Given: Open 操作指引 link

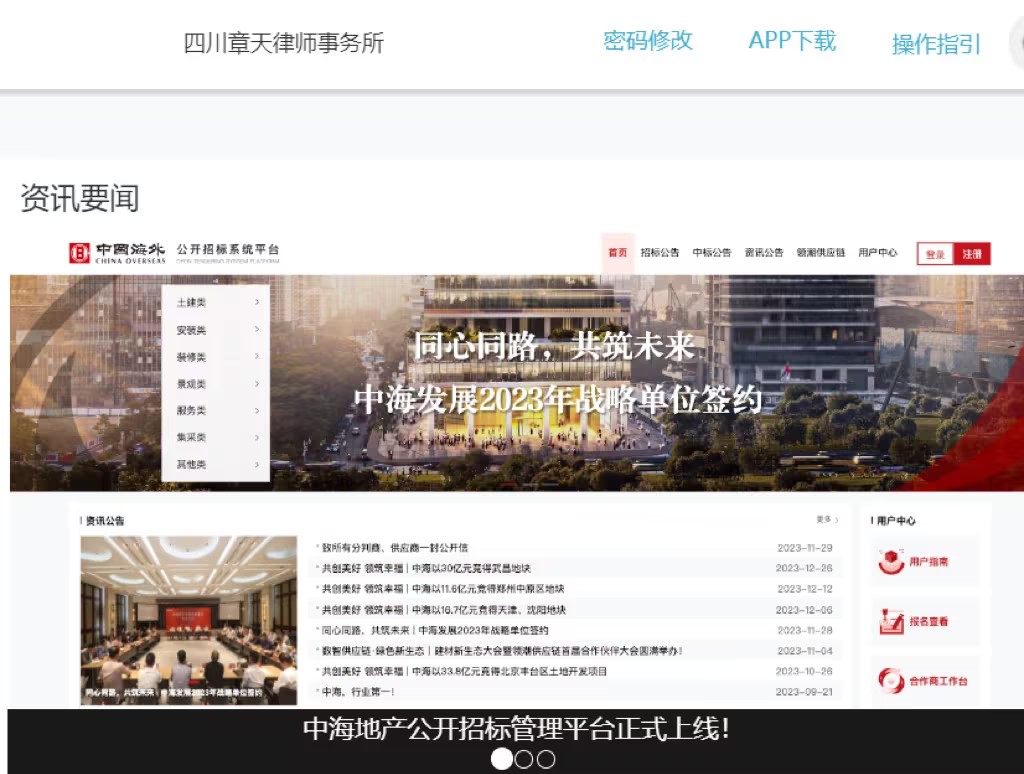Looking at the screenshot, I should (936, 44).
